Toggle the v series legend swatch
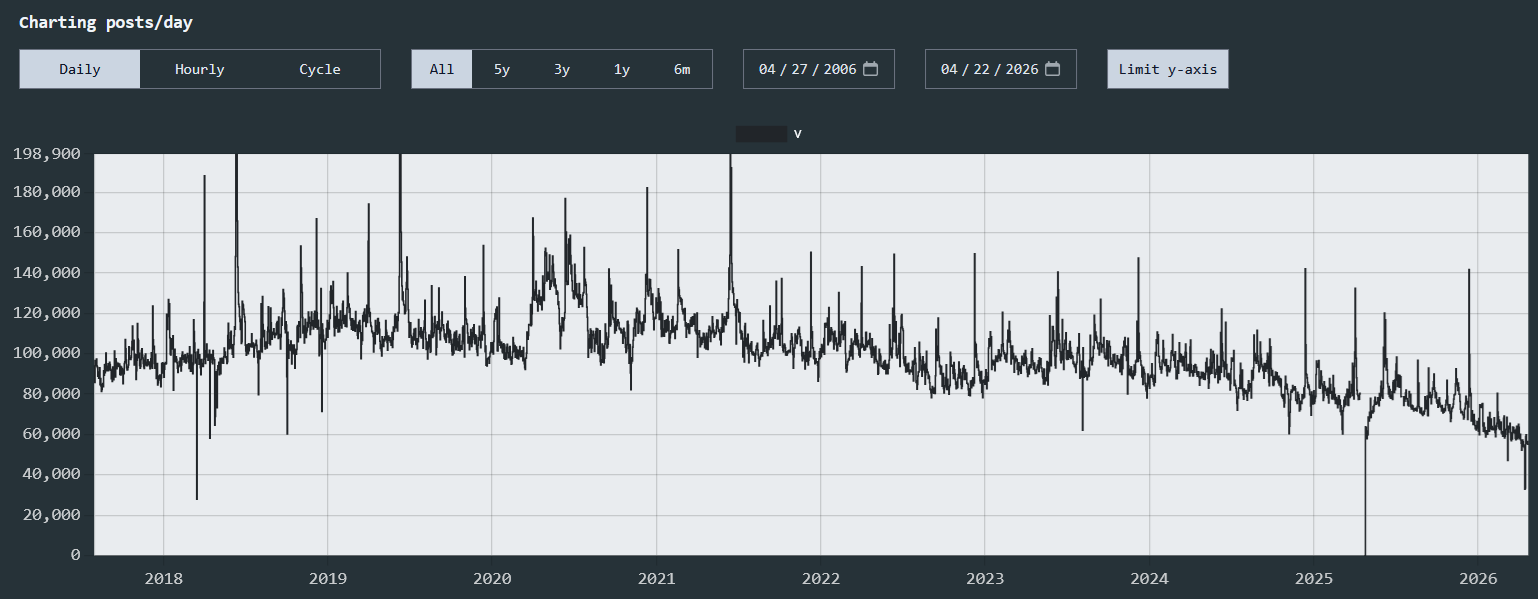The width and height of the screenshot is (1538, 599). click(761, 134)
